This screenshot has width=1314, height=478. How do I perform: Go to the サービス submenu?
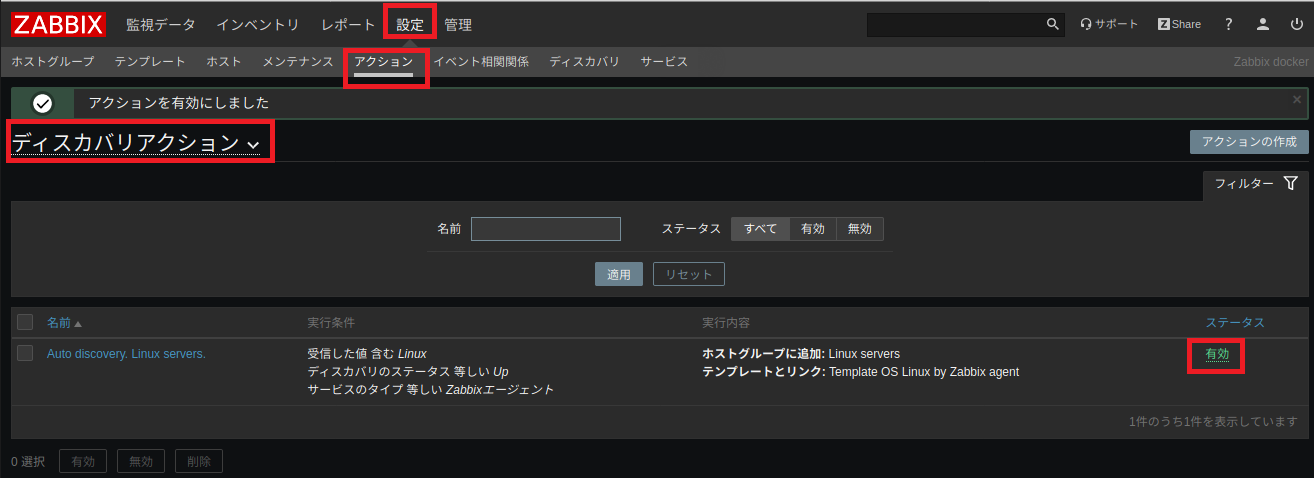coord(664,62)
